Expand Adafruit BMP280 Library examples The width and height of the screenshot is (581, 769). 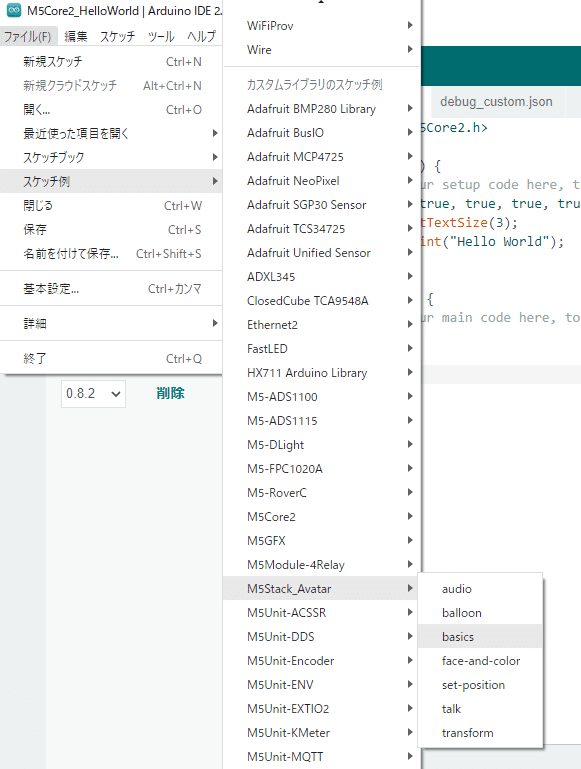click(x=322, y=109)
